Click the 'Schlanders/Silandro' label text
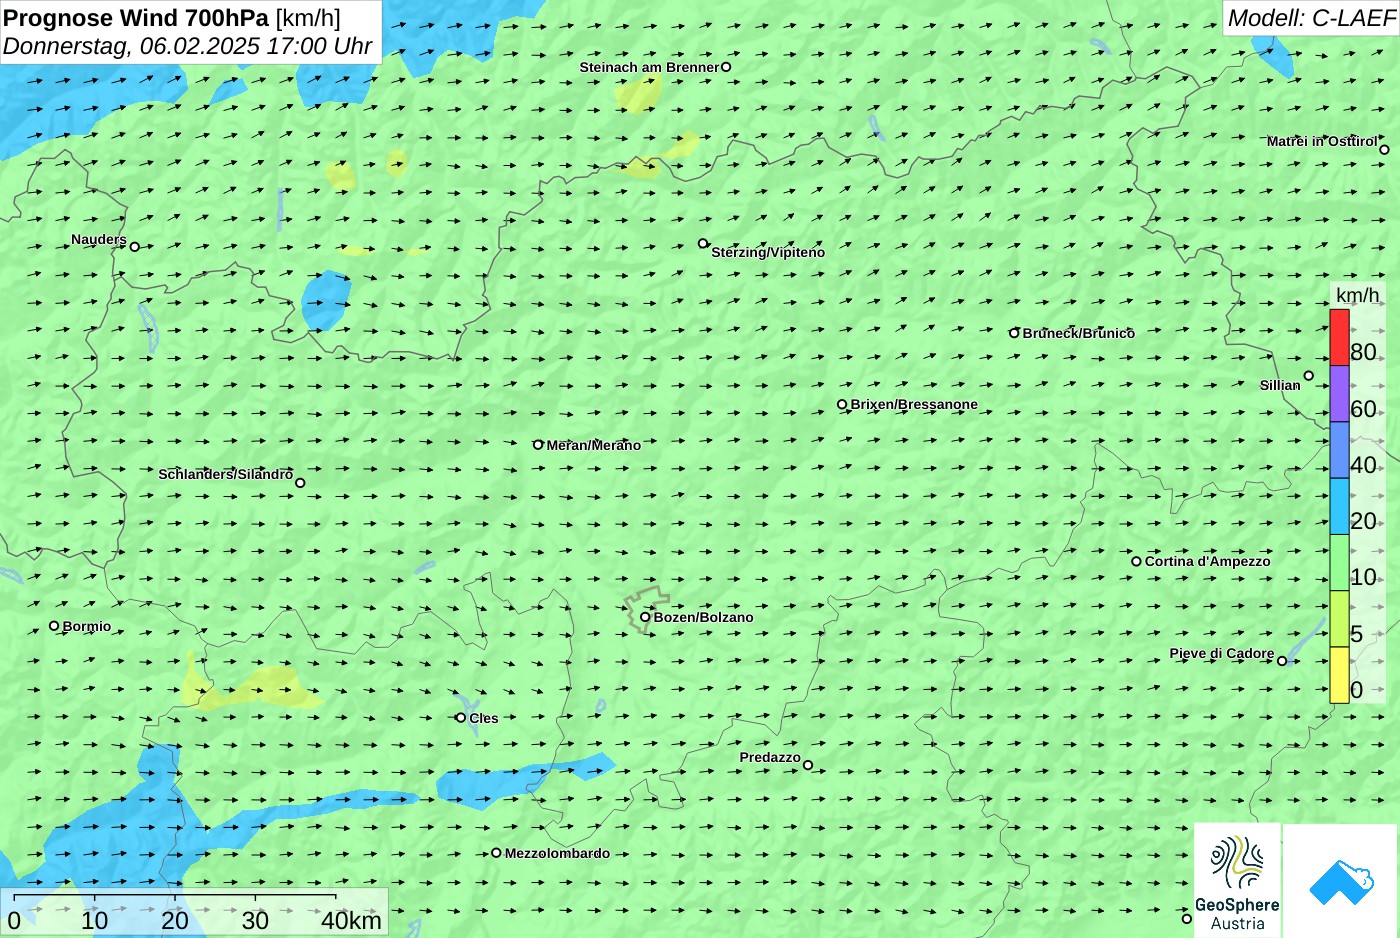The height and width of the screenshot is (938, 1400). 226,474
